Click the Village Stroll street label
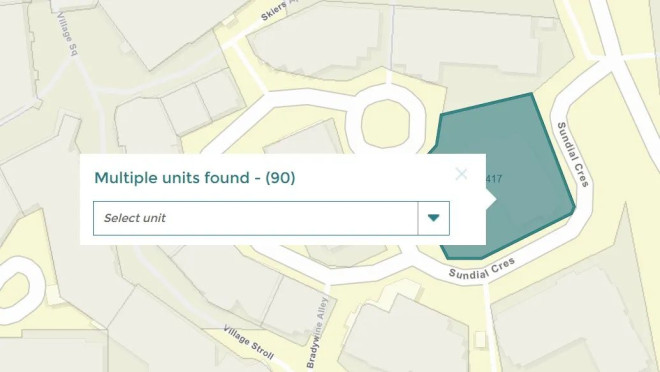This screenshot has height=372, width=660. pyautogui.click(x=248, y=343)
